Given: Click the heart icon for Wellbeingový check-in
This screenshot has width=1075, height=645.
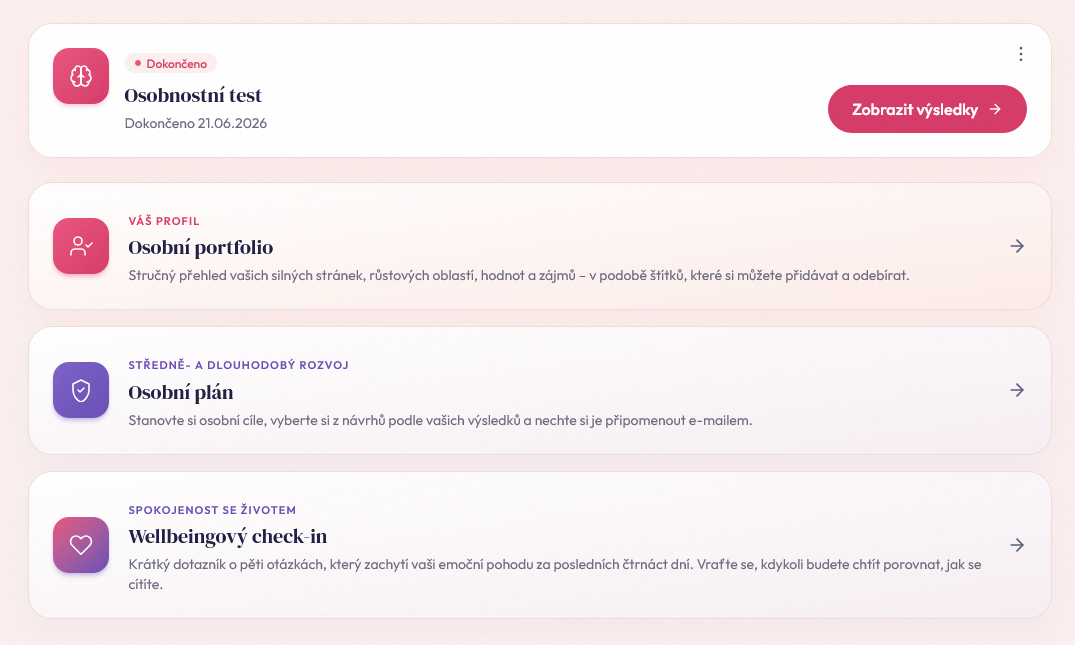Looking at the screenshot, I should 81,545.
